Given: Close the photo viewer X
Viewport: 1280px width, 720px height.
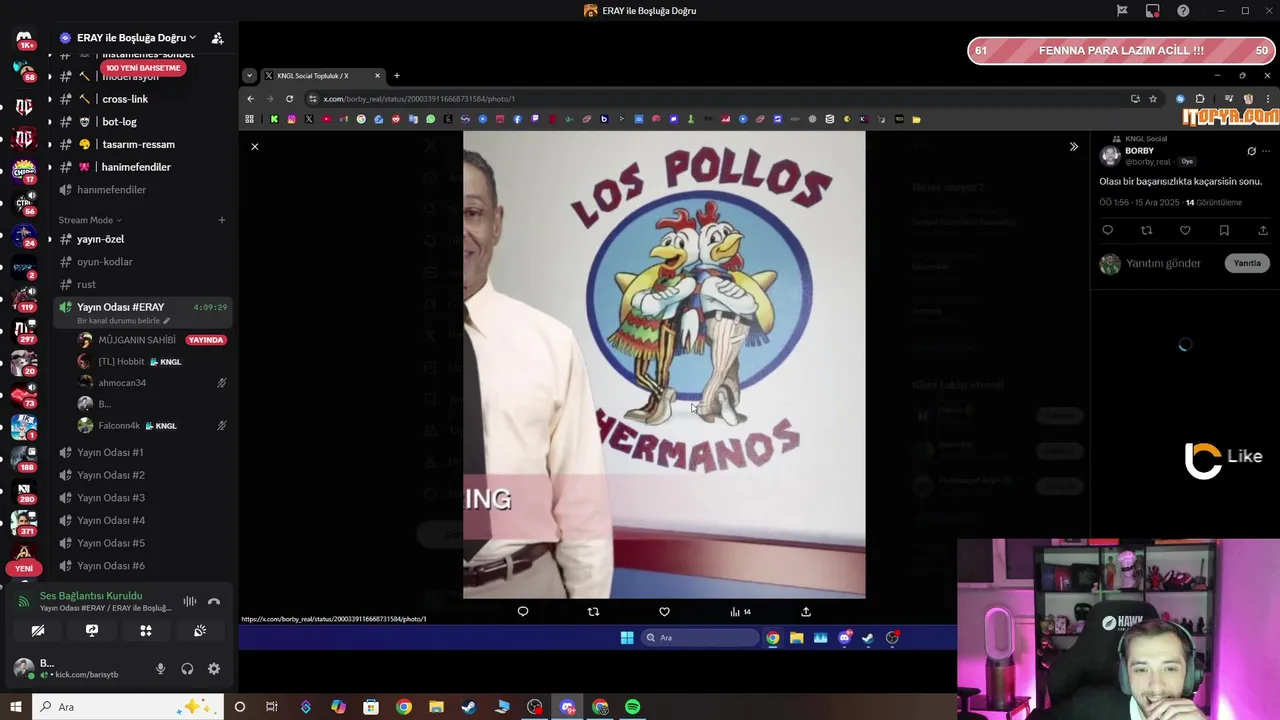Looking at the screenshot, I should [x=254, y=147].
